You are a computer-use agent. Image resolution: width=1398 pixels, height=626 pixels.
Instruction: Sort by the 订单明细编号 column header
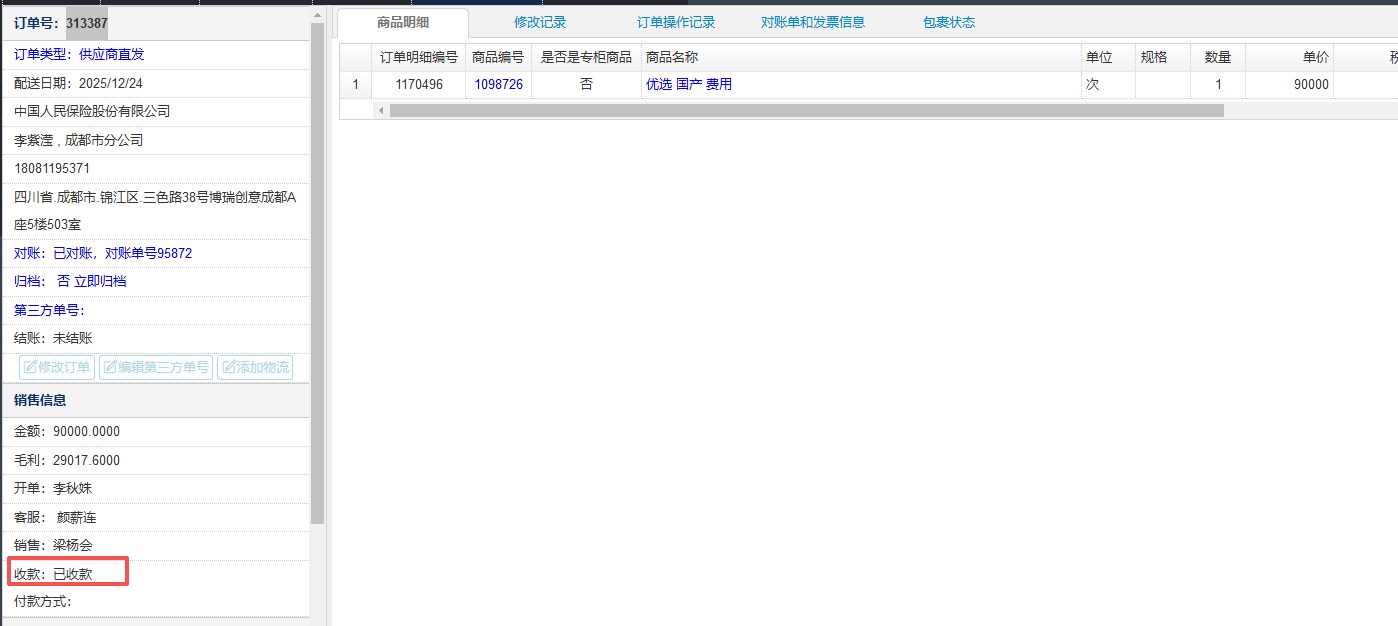pos(419,57)
